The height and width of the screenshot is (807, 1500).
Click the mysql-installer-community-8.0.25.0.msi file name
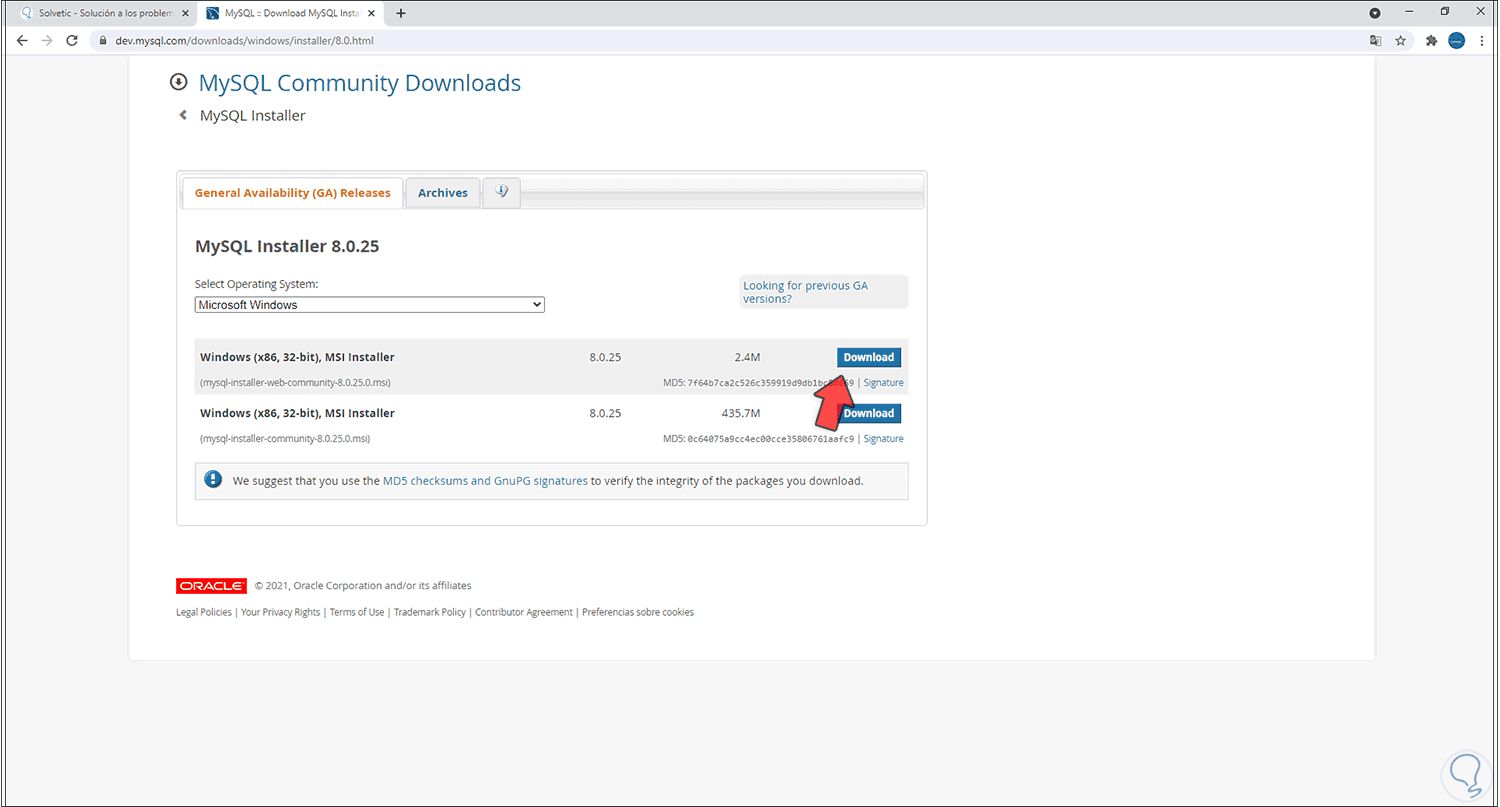285,439
